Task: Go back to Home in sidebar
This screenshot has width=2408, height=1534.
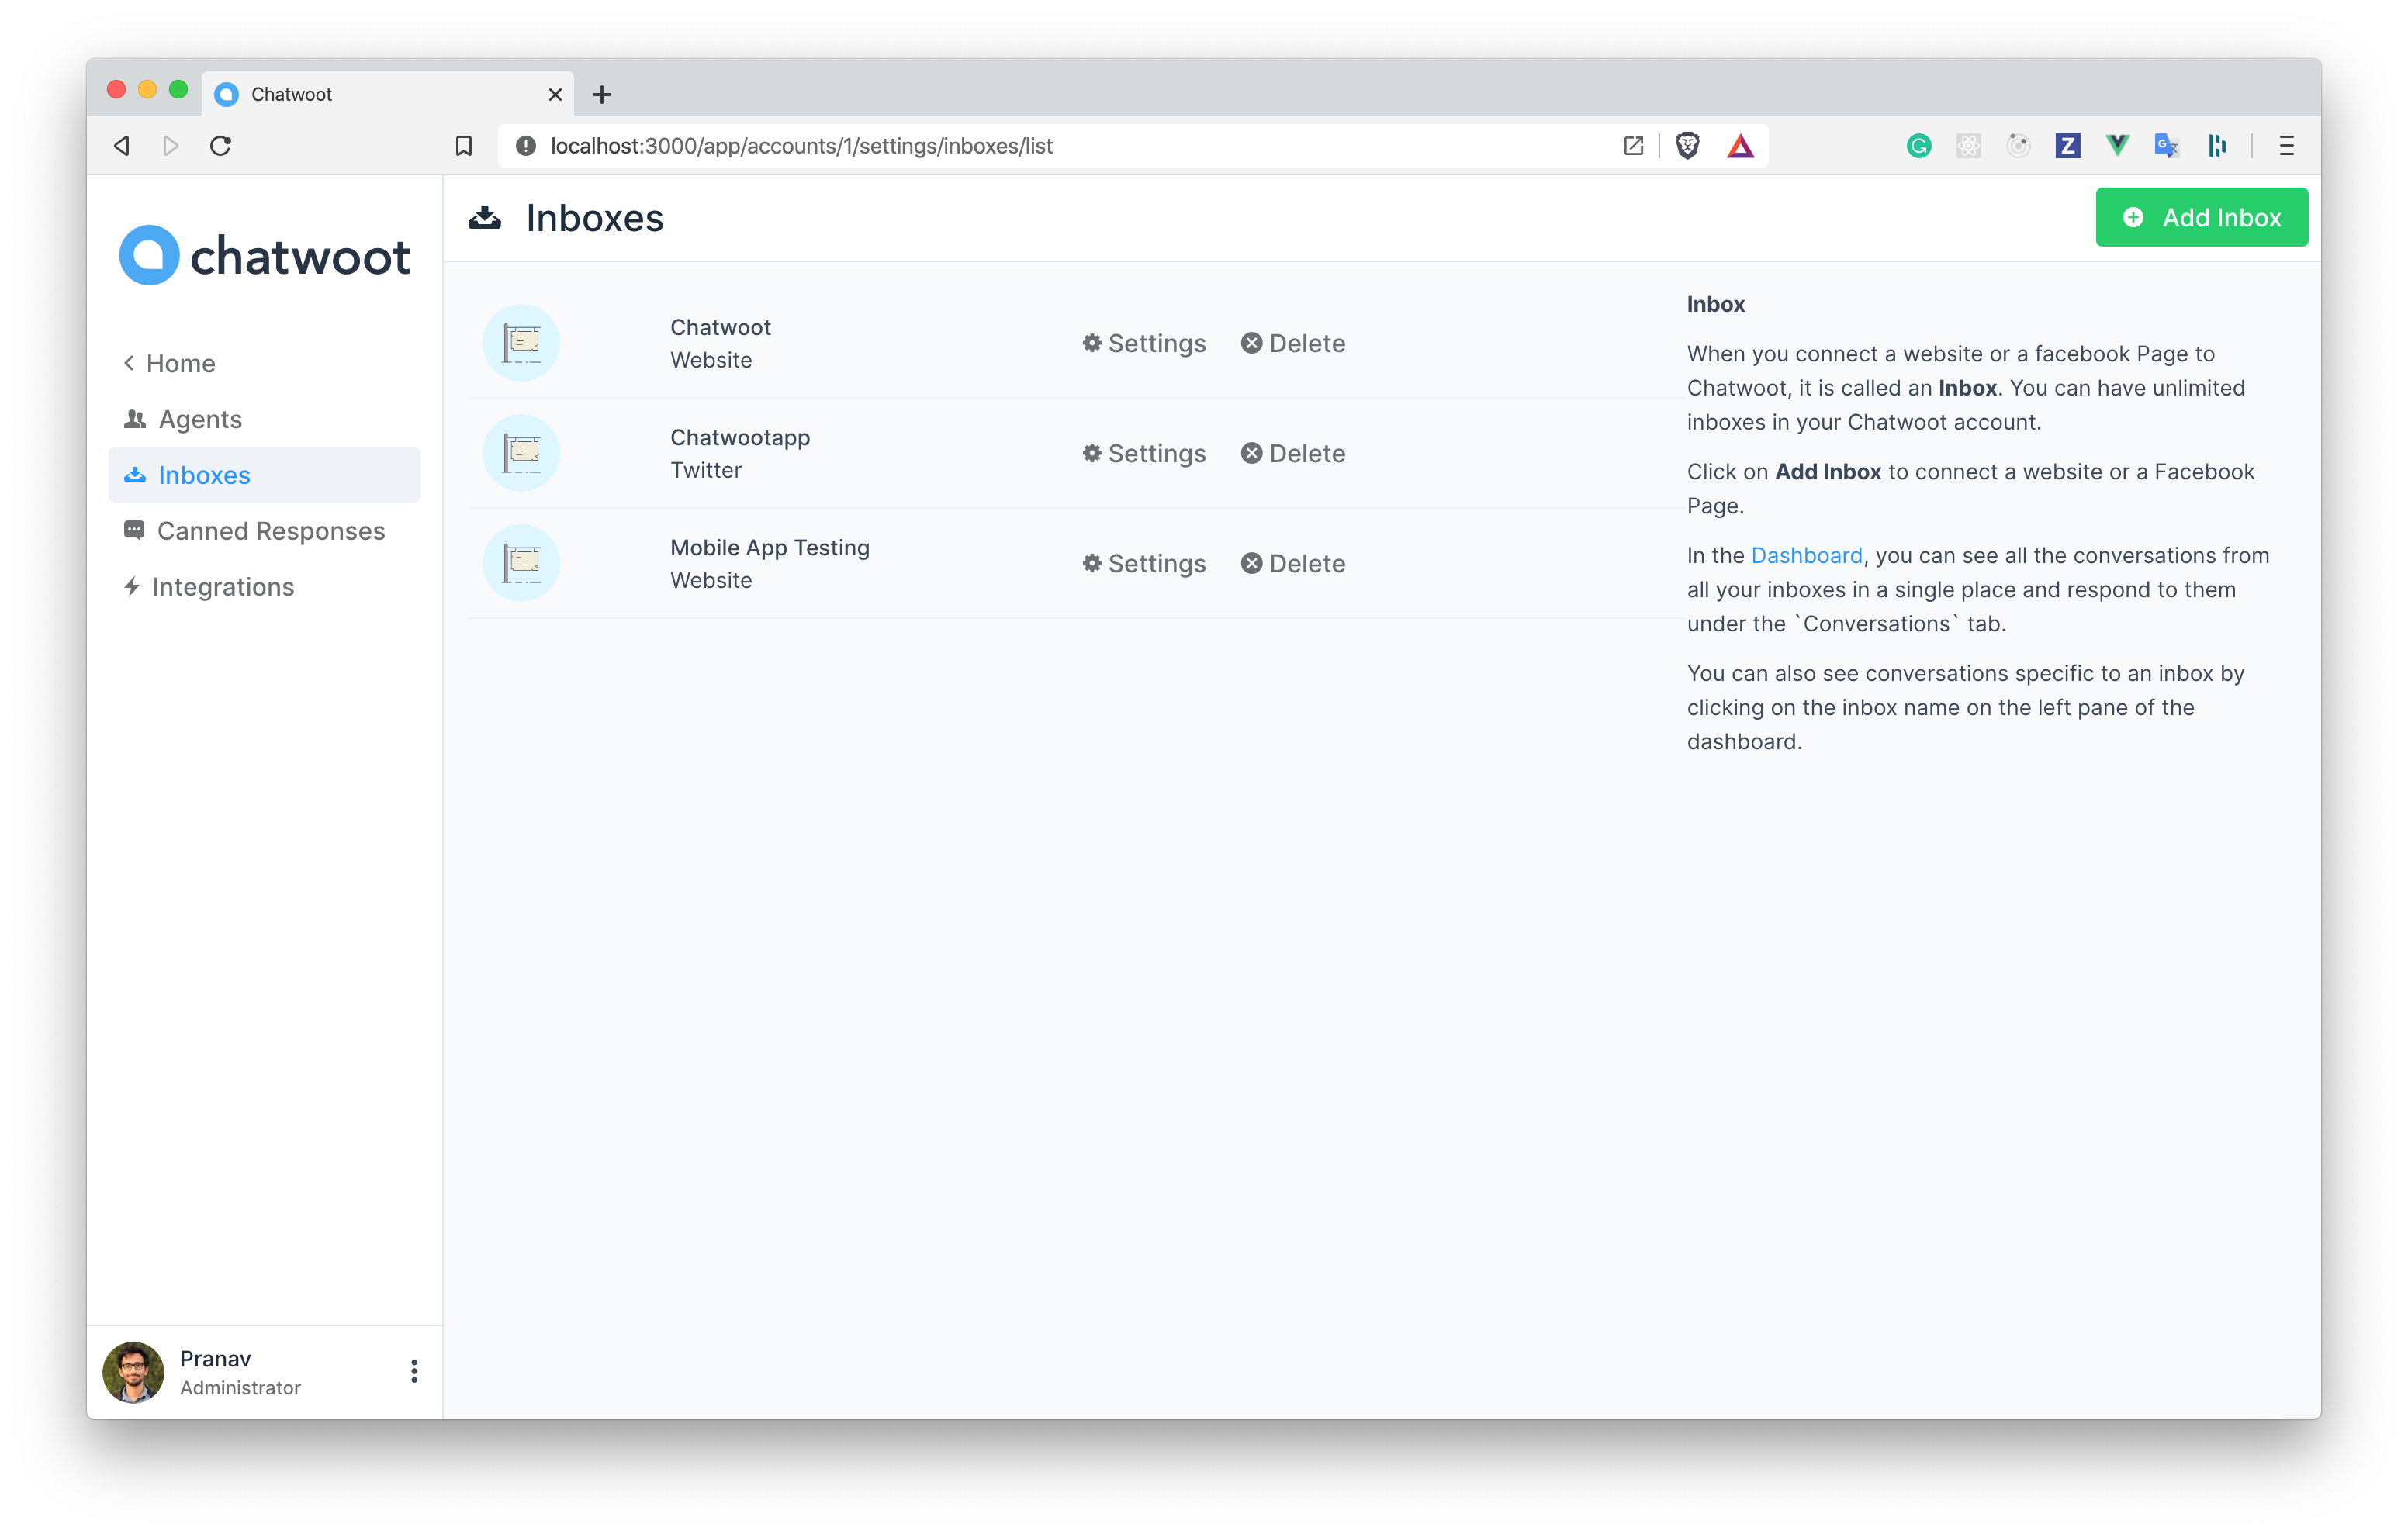Action: tap(169, 363)
